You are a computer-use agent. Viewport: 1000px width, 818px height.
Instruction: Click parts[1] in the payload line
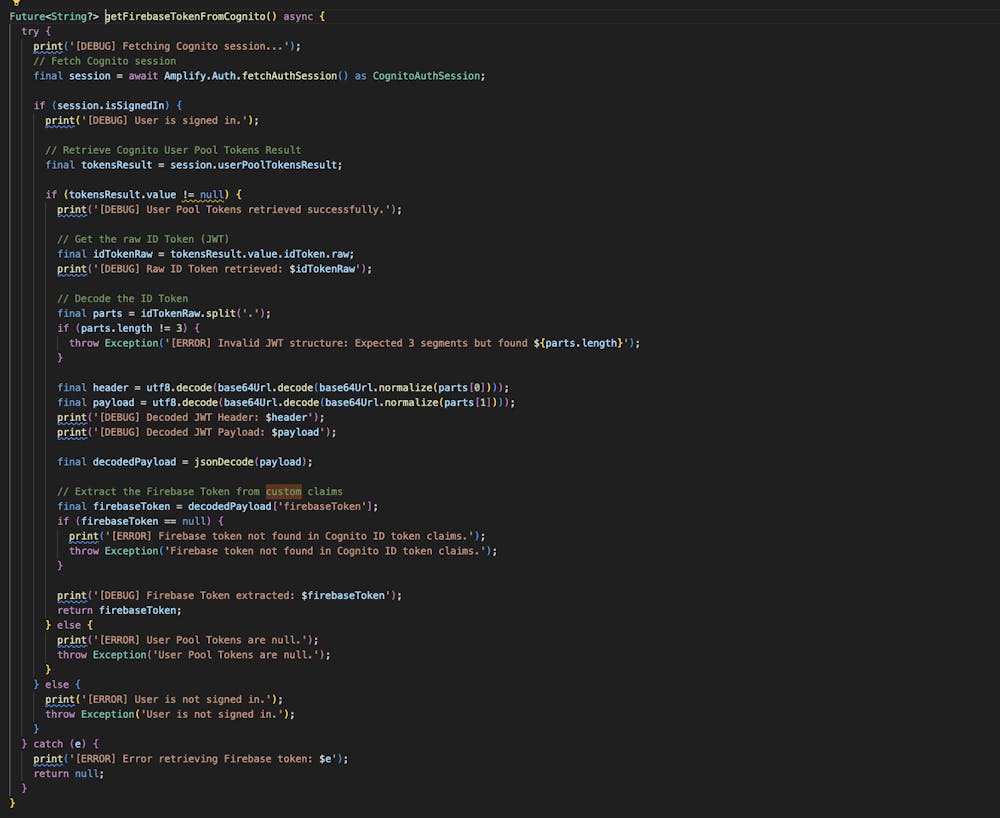click(468, 402)
